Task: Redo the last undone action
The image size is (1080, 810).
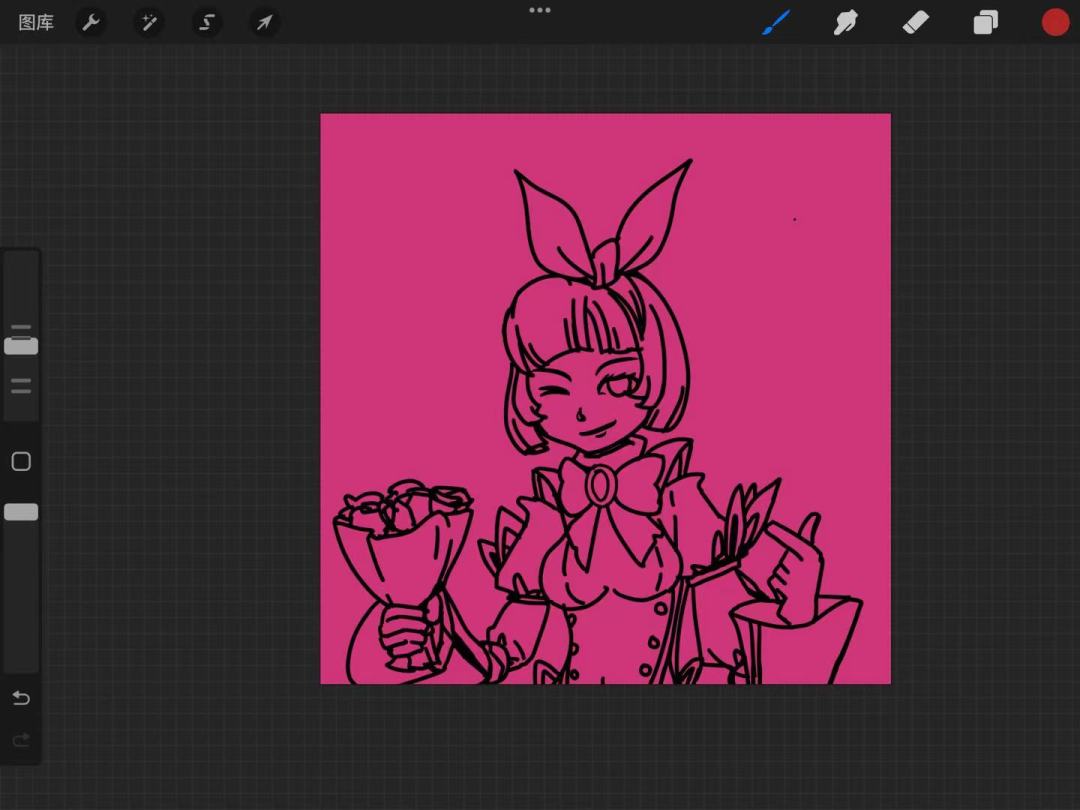Action: click(x=21, y=740)
